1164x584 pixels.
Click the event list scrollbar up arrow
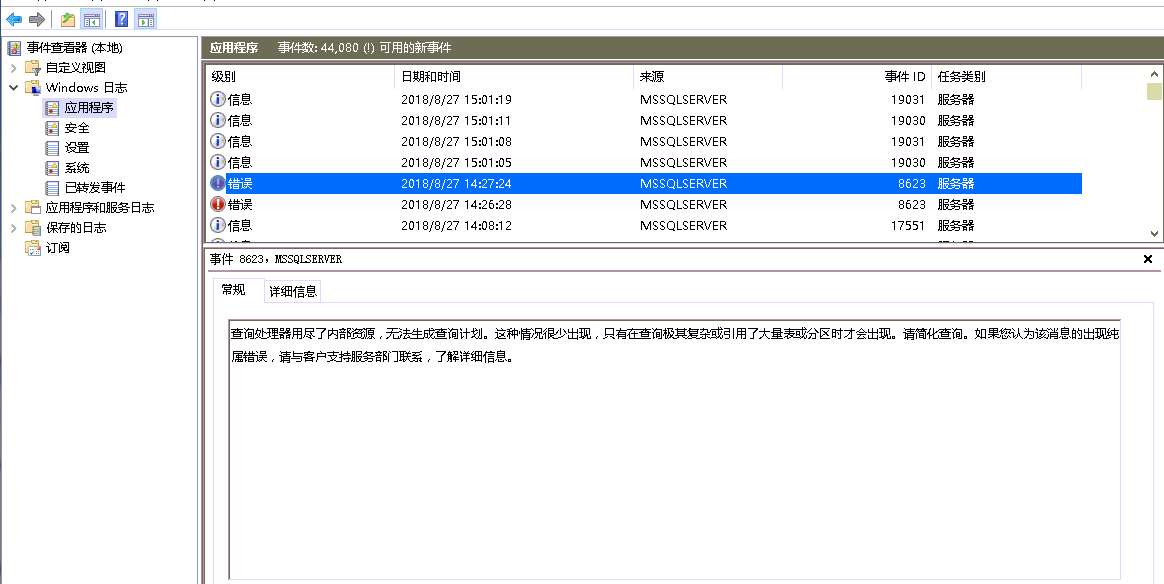1154,74
